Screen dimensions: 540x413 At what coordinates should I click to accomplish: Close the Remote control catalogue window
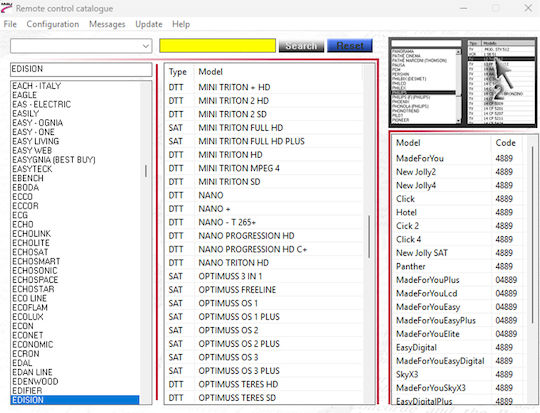528,8
